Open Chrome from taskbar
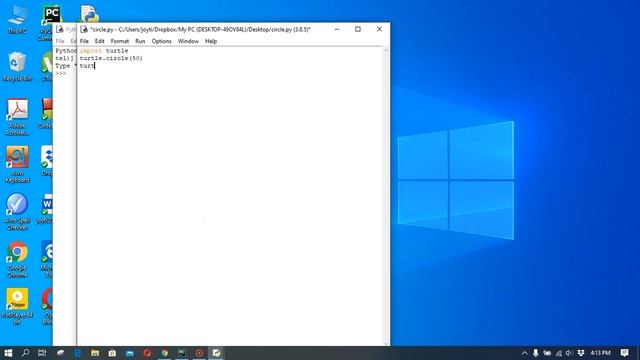The height and width of the screenshot is (360, 640). coord(164,353)
